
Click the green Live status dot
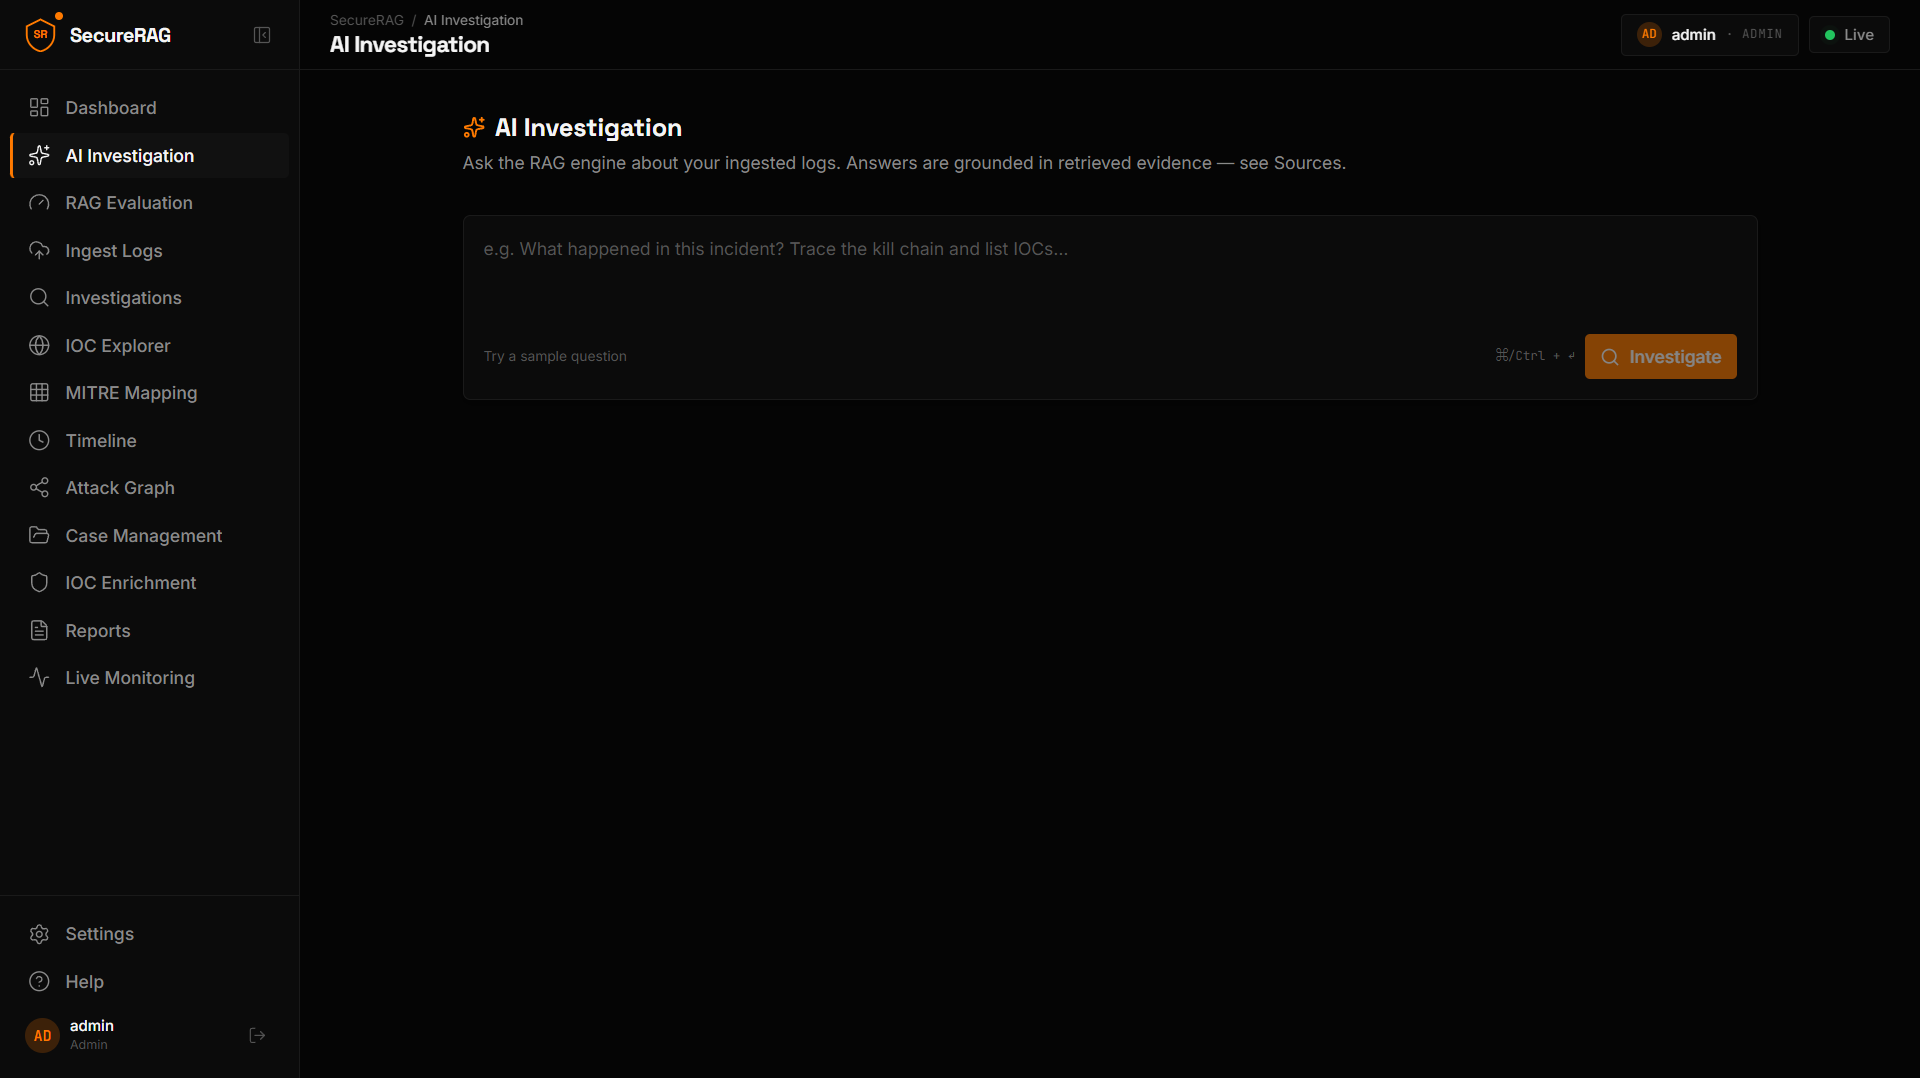click(x=1830, y=35)
